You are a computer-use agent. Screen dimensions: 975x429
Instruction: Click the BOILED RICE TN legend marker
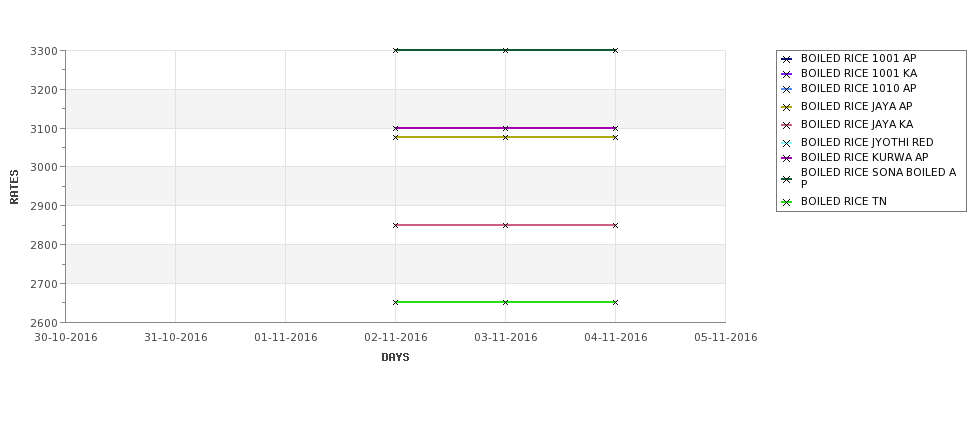click(x=787, y=203)
